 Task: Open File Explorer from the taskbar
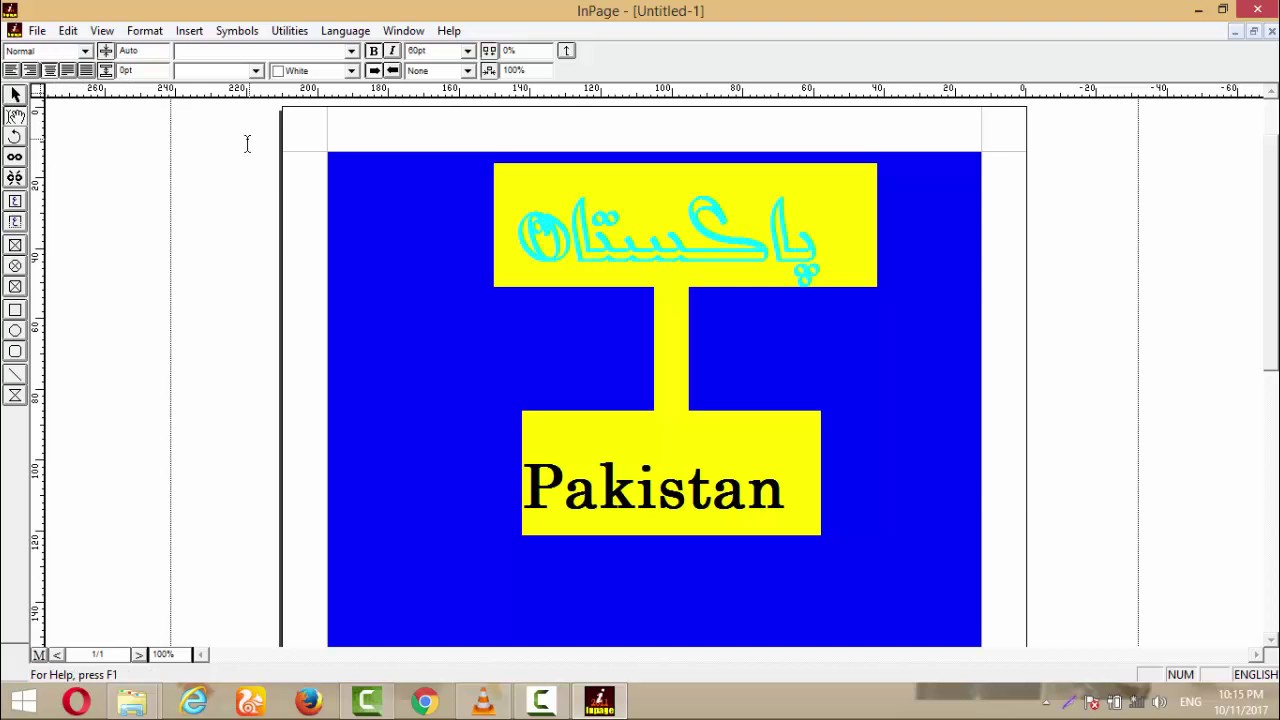tap(132, 701)
